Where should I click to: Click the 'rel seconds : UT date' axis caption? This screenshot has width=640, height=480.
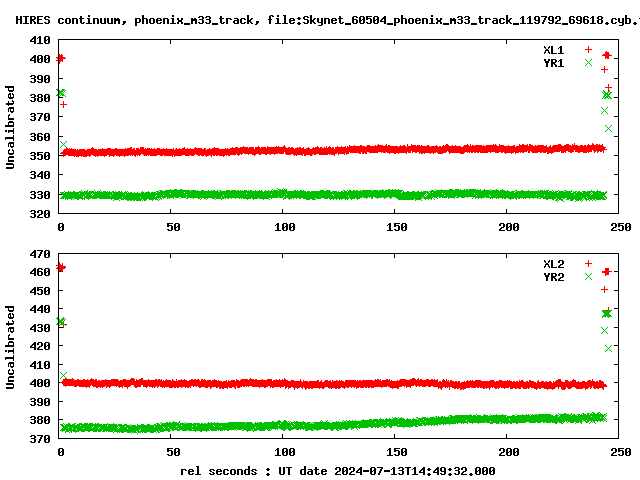point(338,471)
